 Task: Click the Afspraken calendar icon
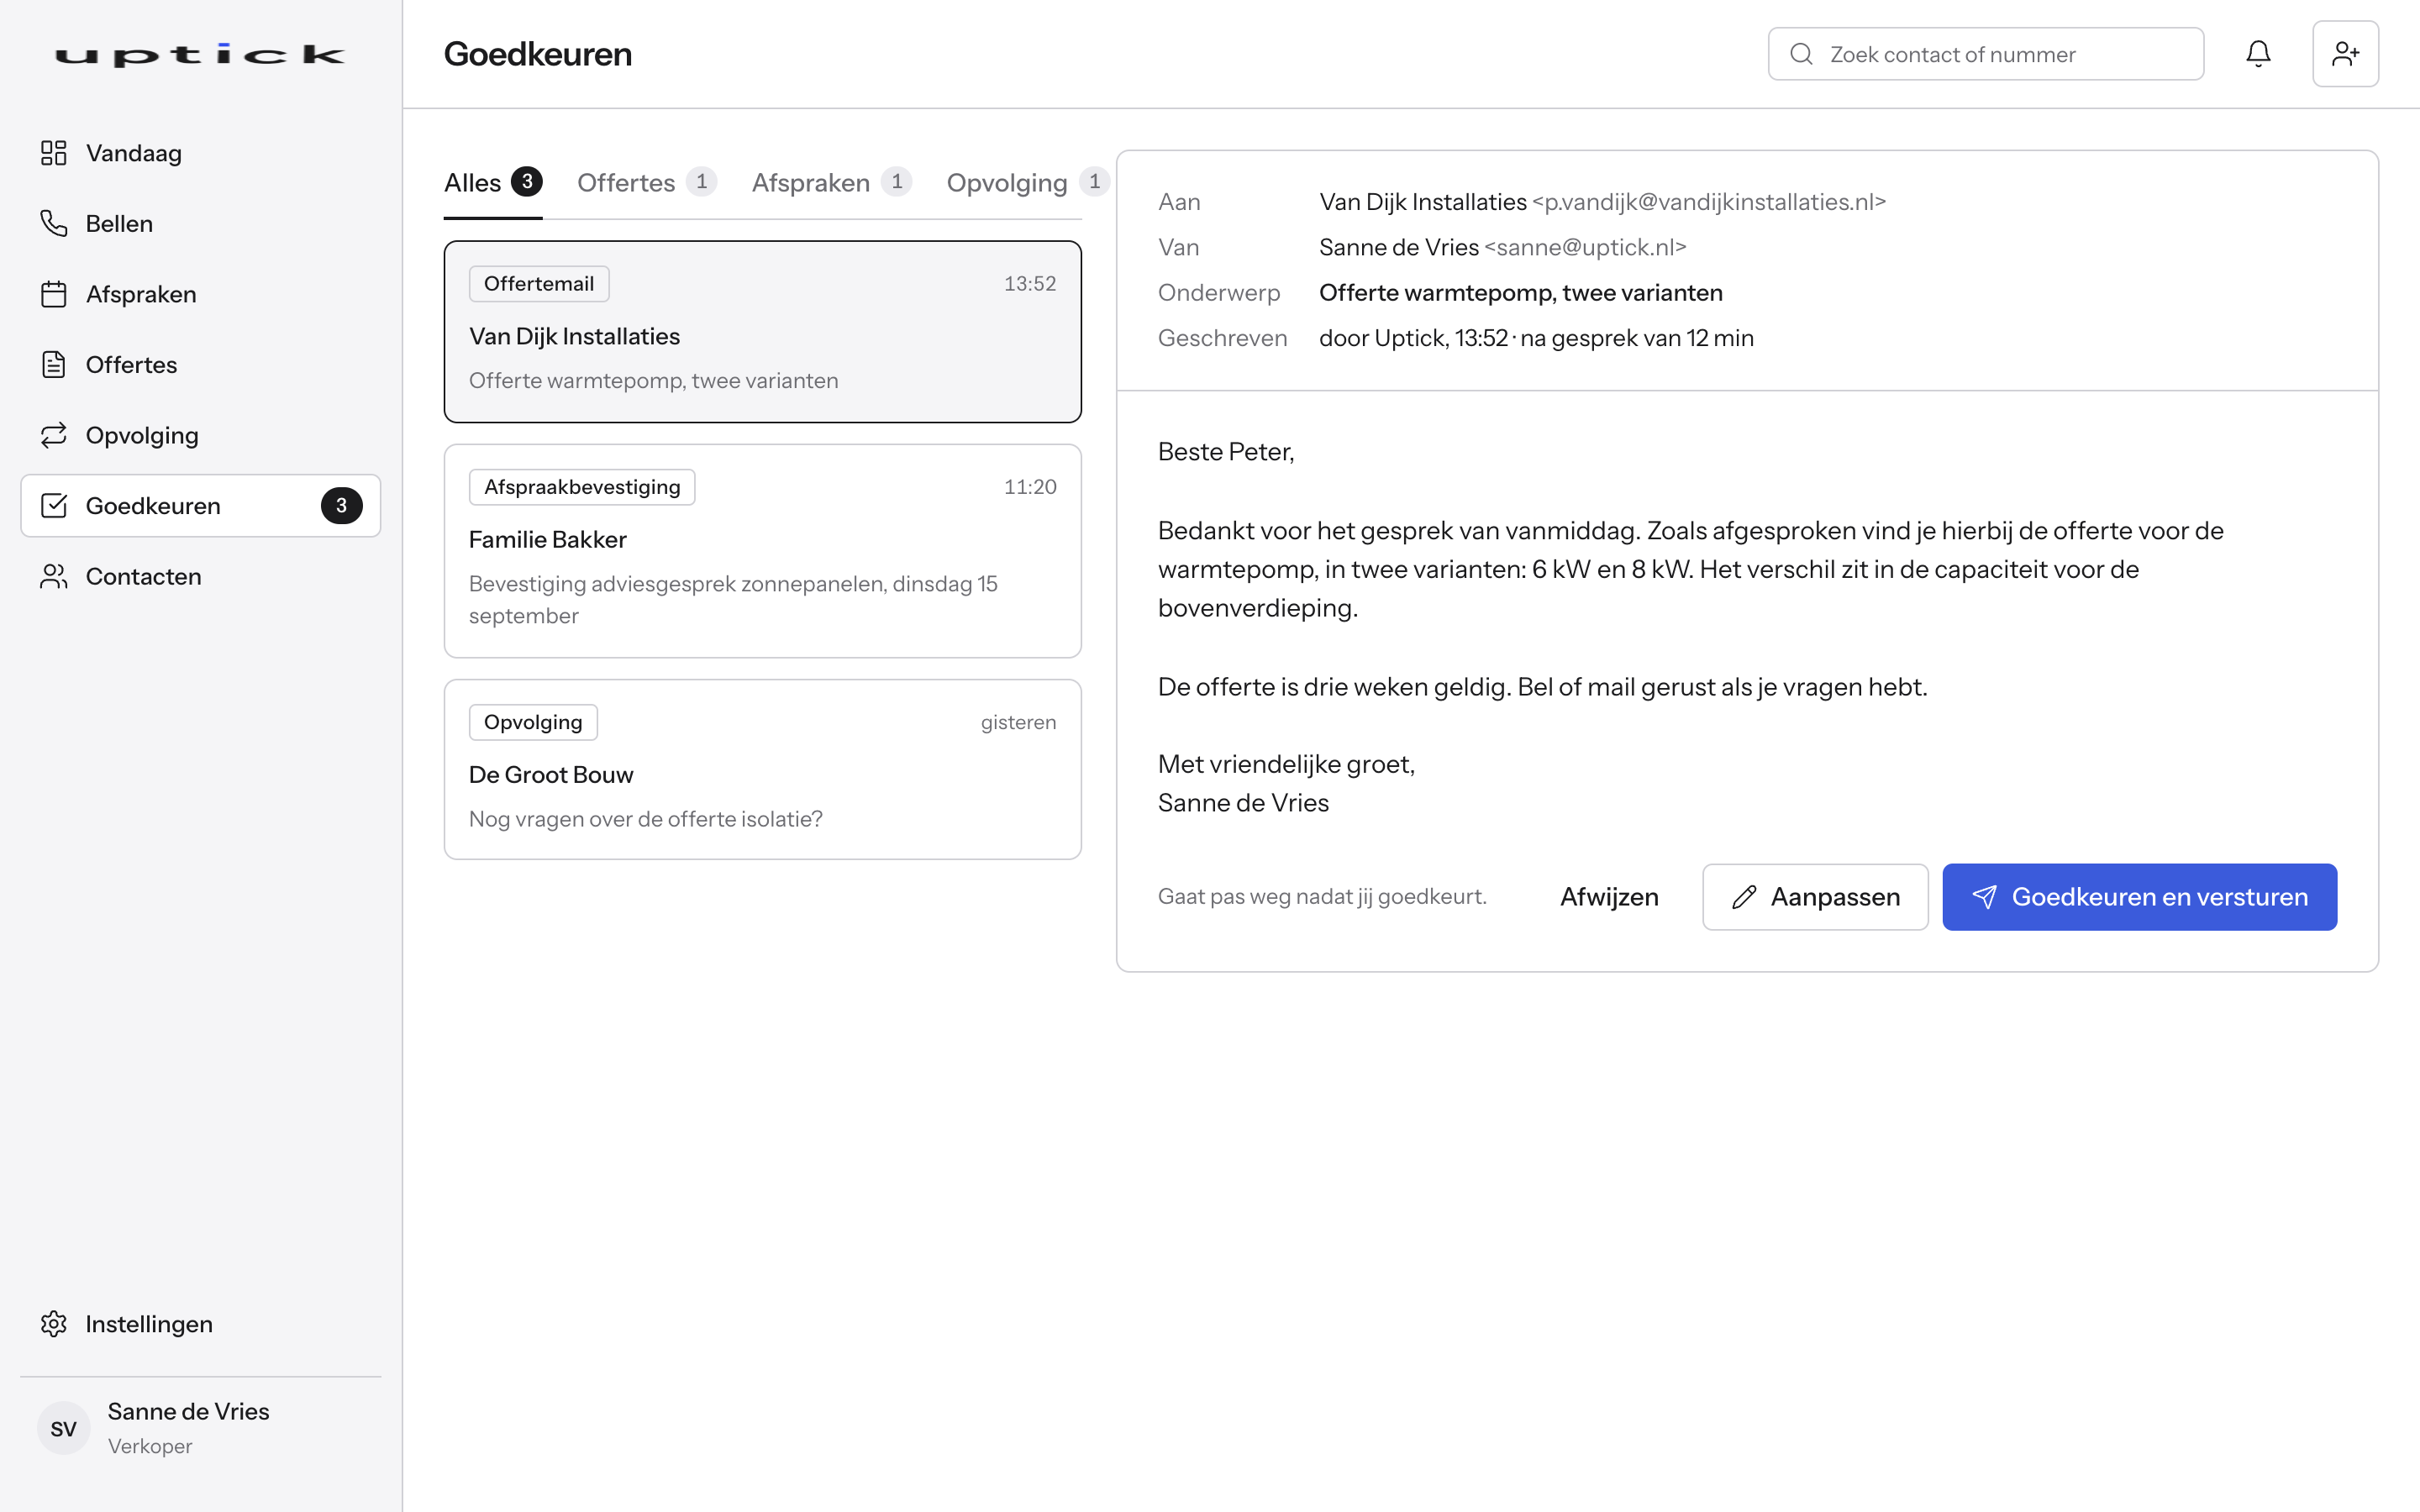(54, 294)
